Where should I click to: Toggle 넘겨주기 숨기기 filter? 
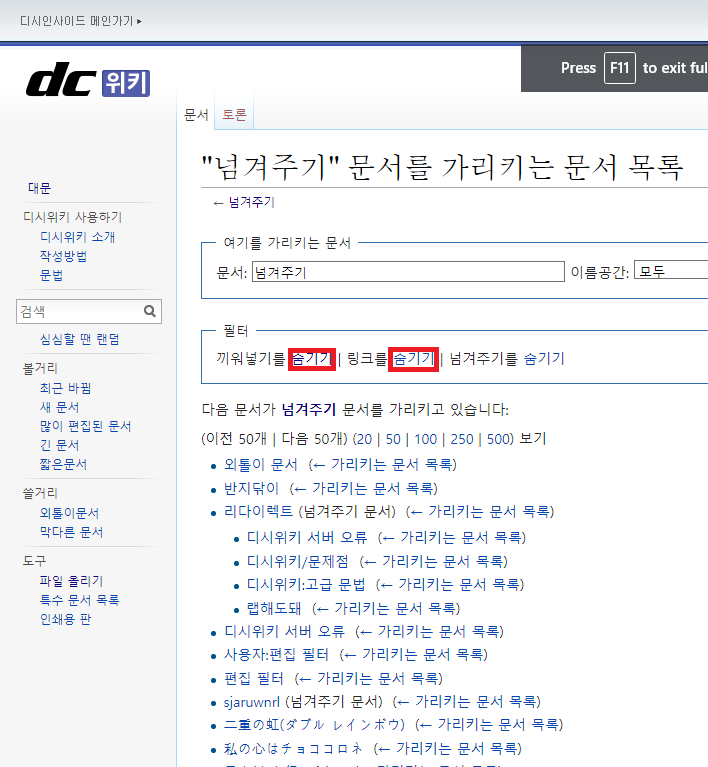pos(544,359)
